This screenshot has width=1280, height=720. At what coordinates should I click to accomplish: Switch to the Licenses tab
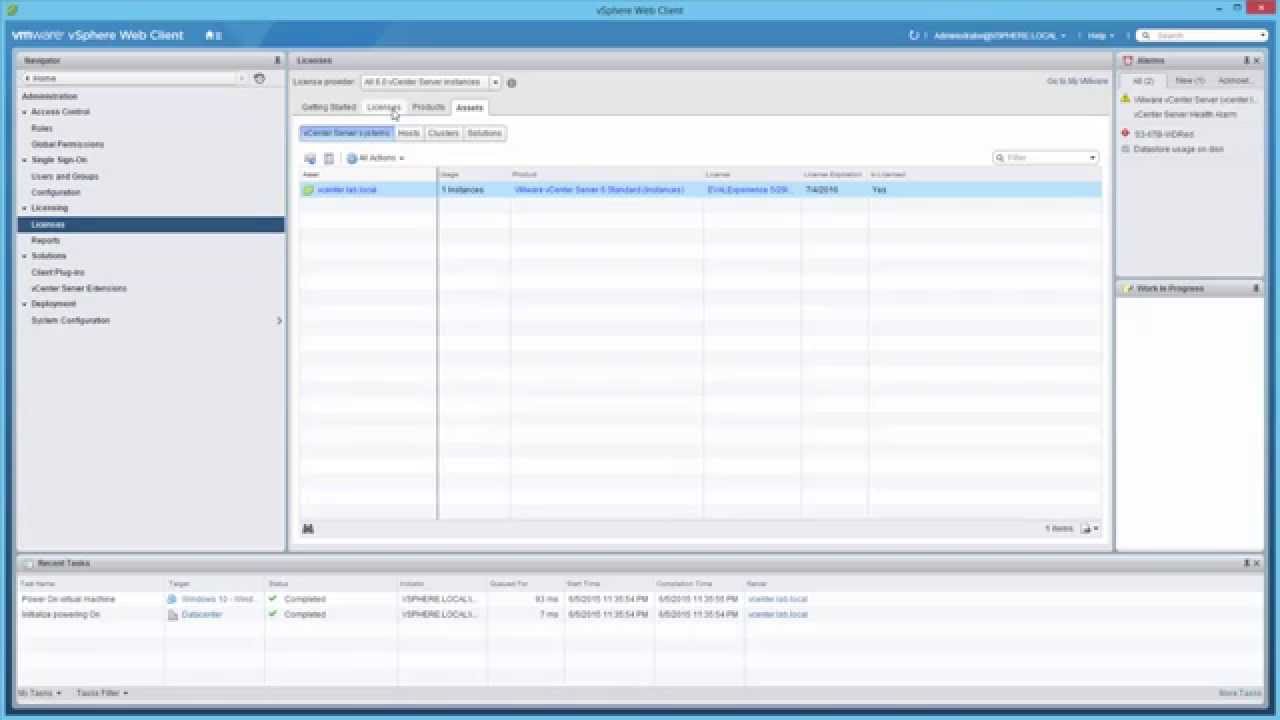pos(383,107)
